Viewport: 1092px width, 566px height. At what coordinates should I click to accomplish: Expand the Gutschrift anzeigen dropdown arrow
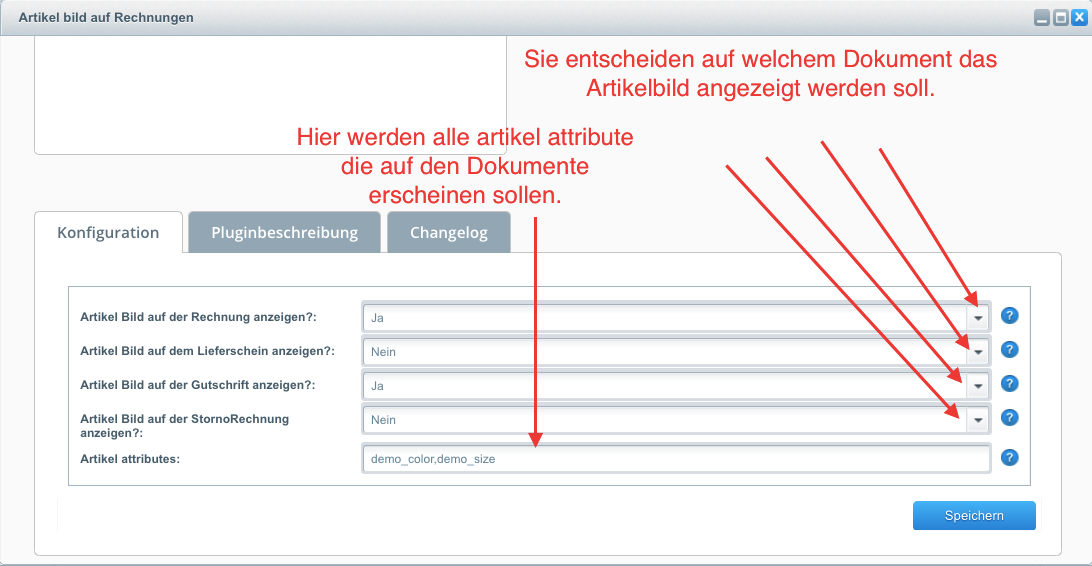click(978, 386)
